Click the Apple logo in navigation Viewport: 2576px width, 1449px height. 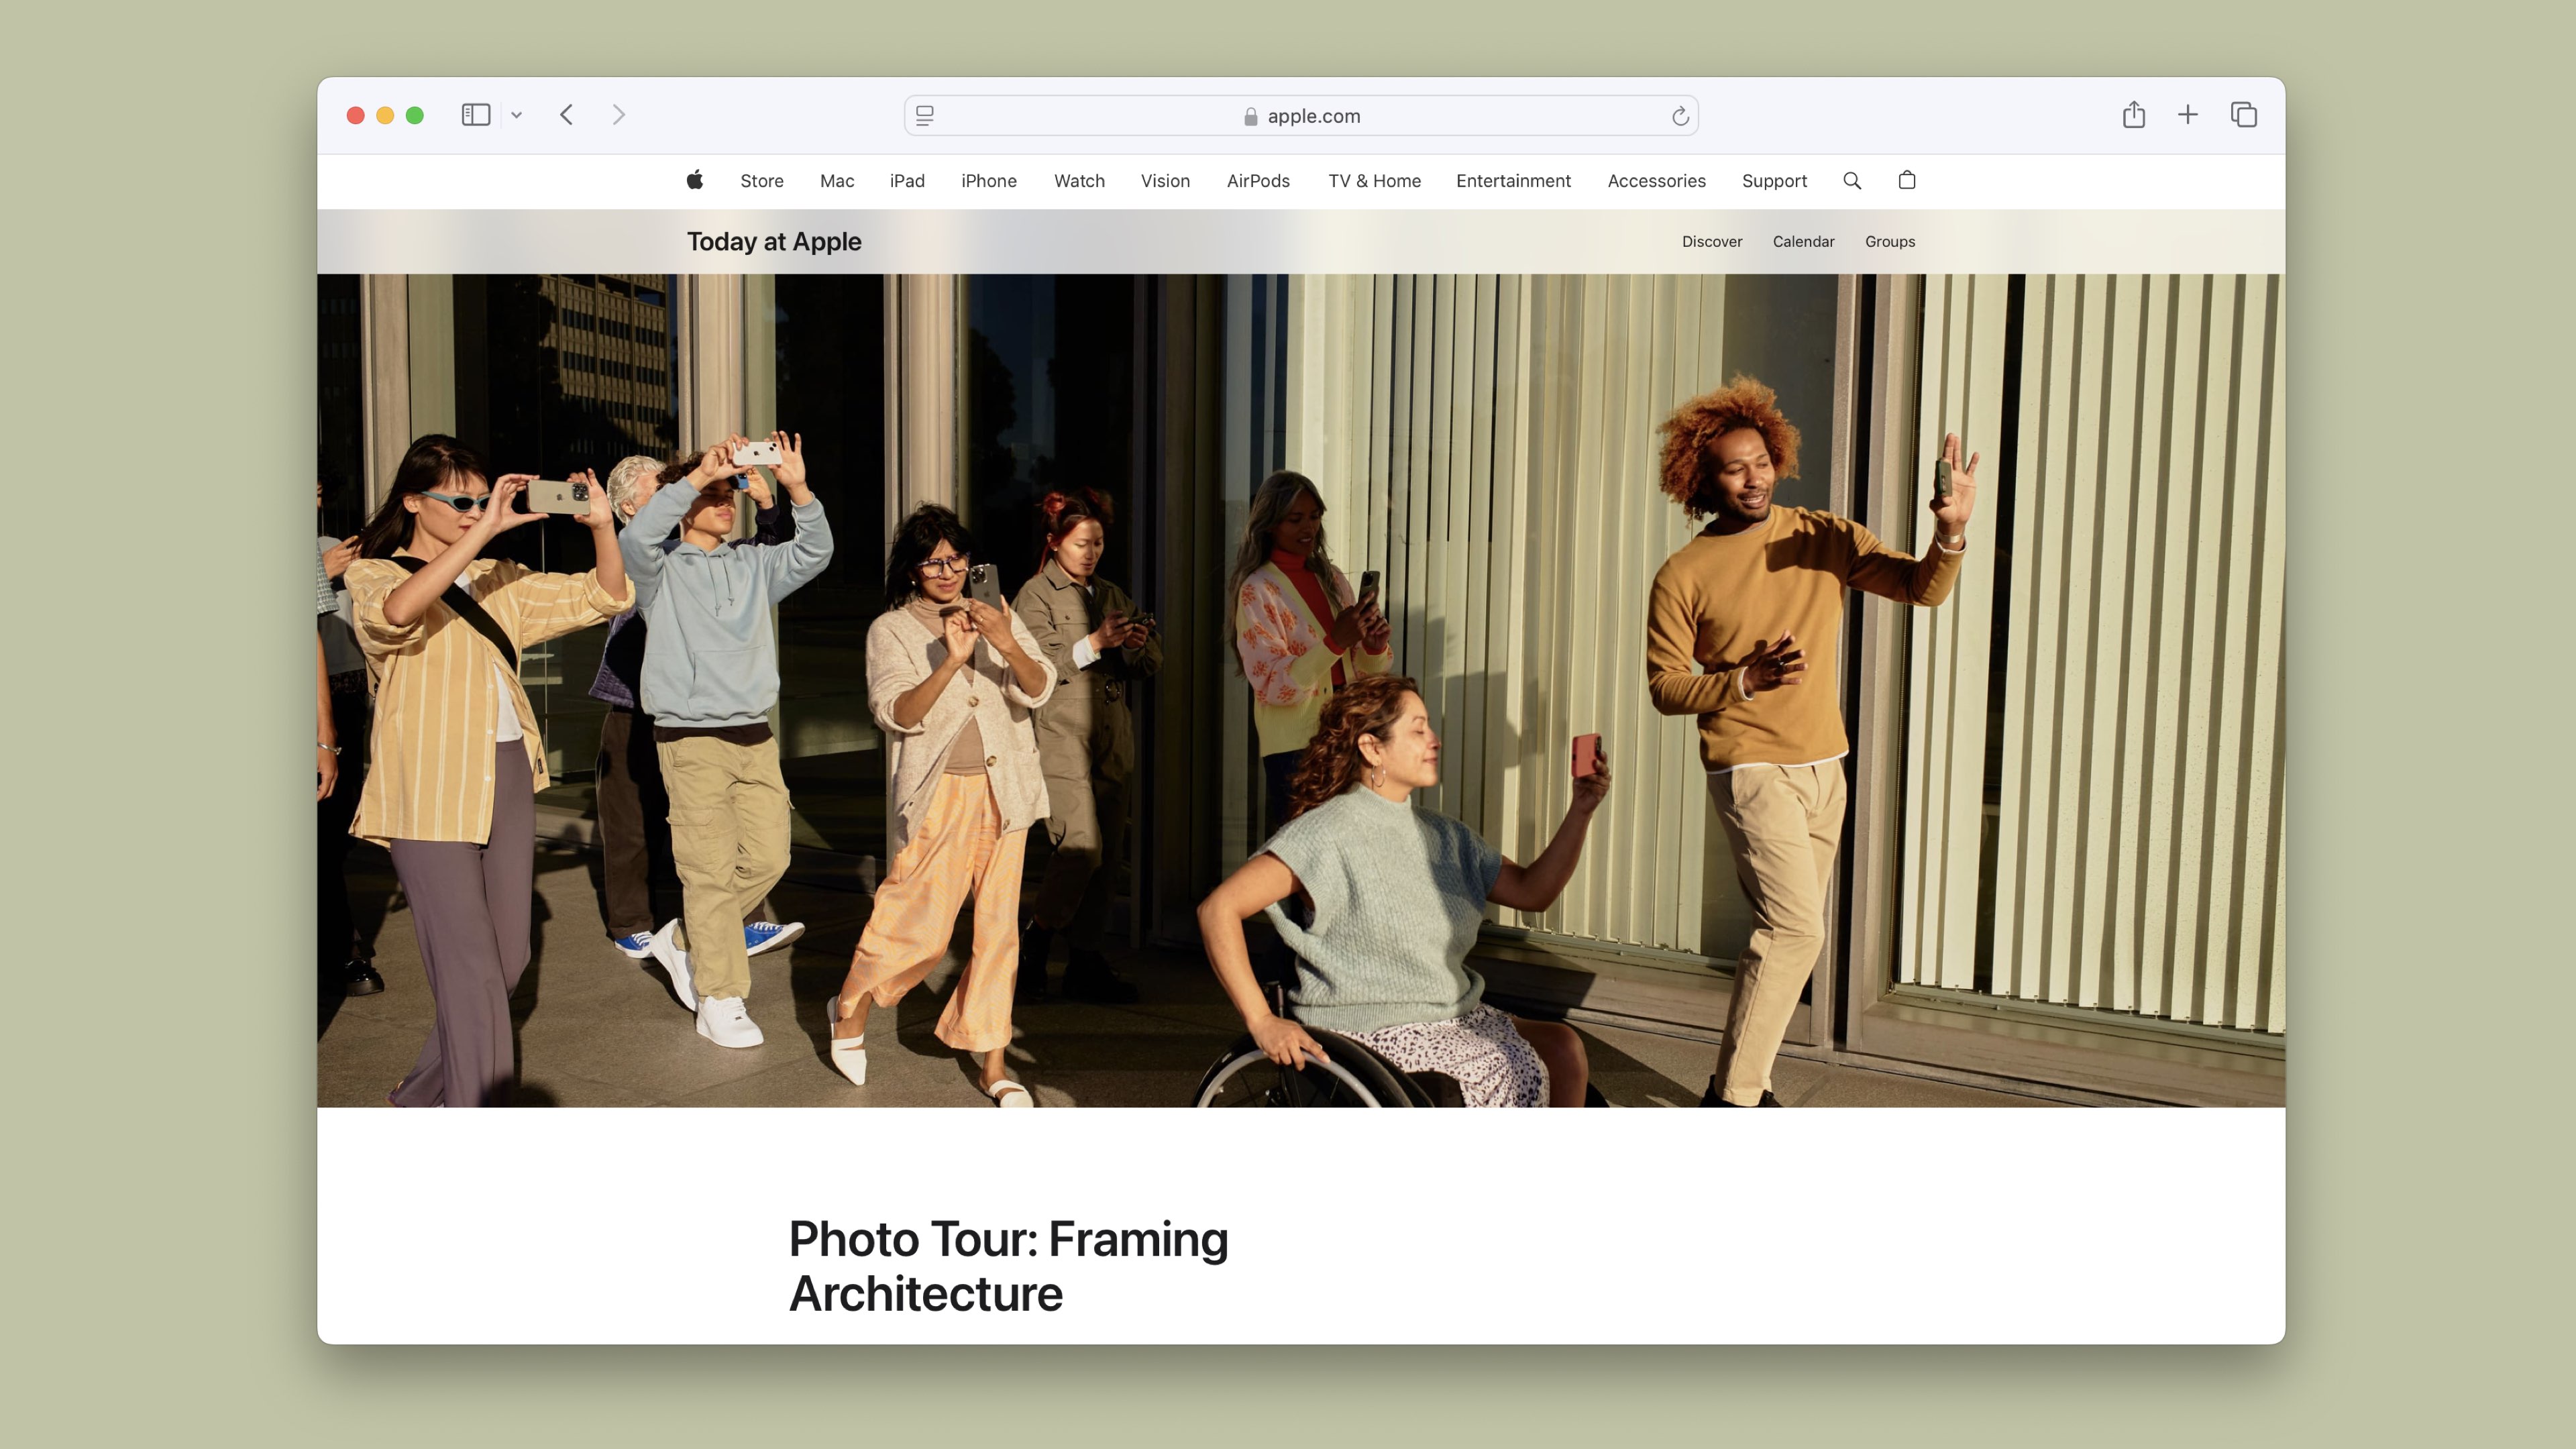[x=695, y=180]
